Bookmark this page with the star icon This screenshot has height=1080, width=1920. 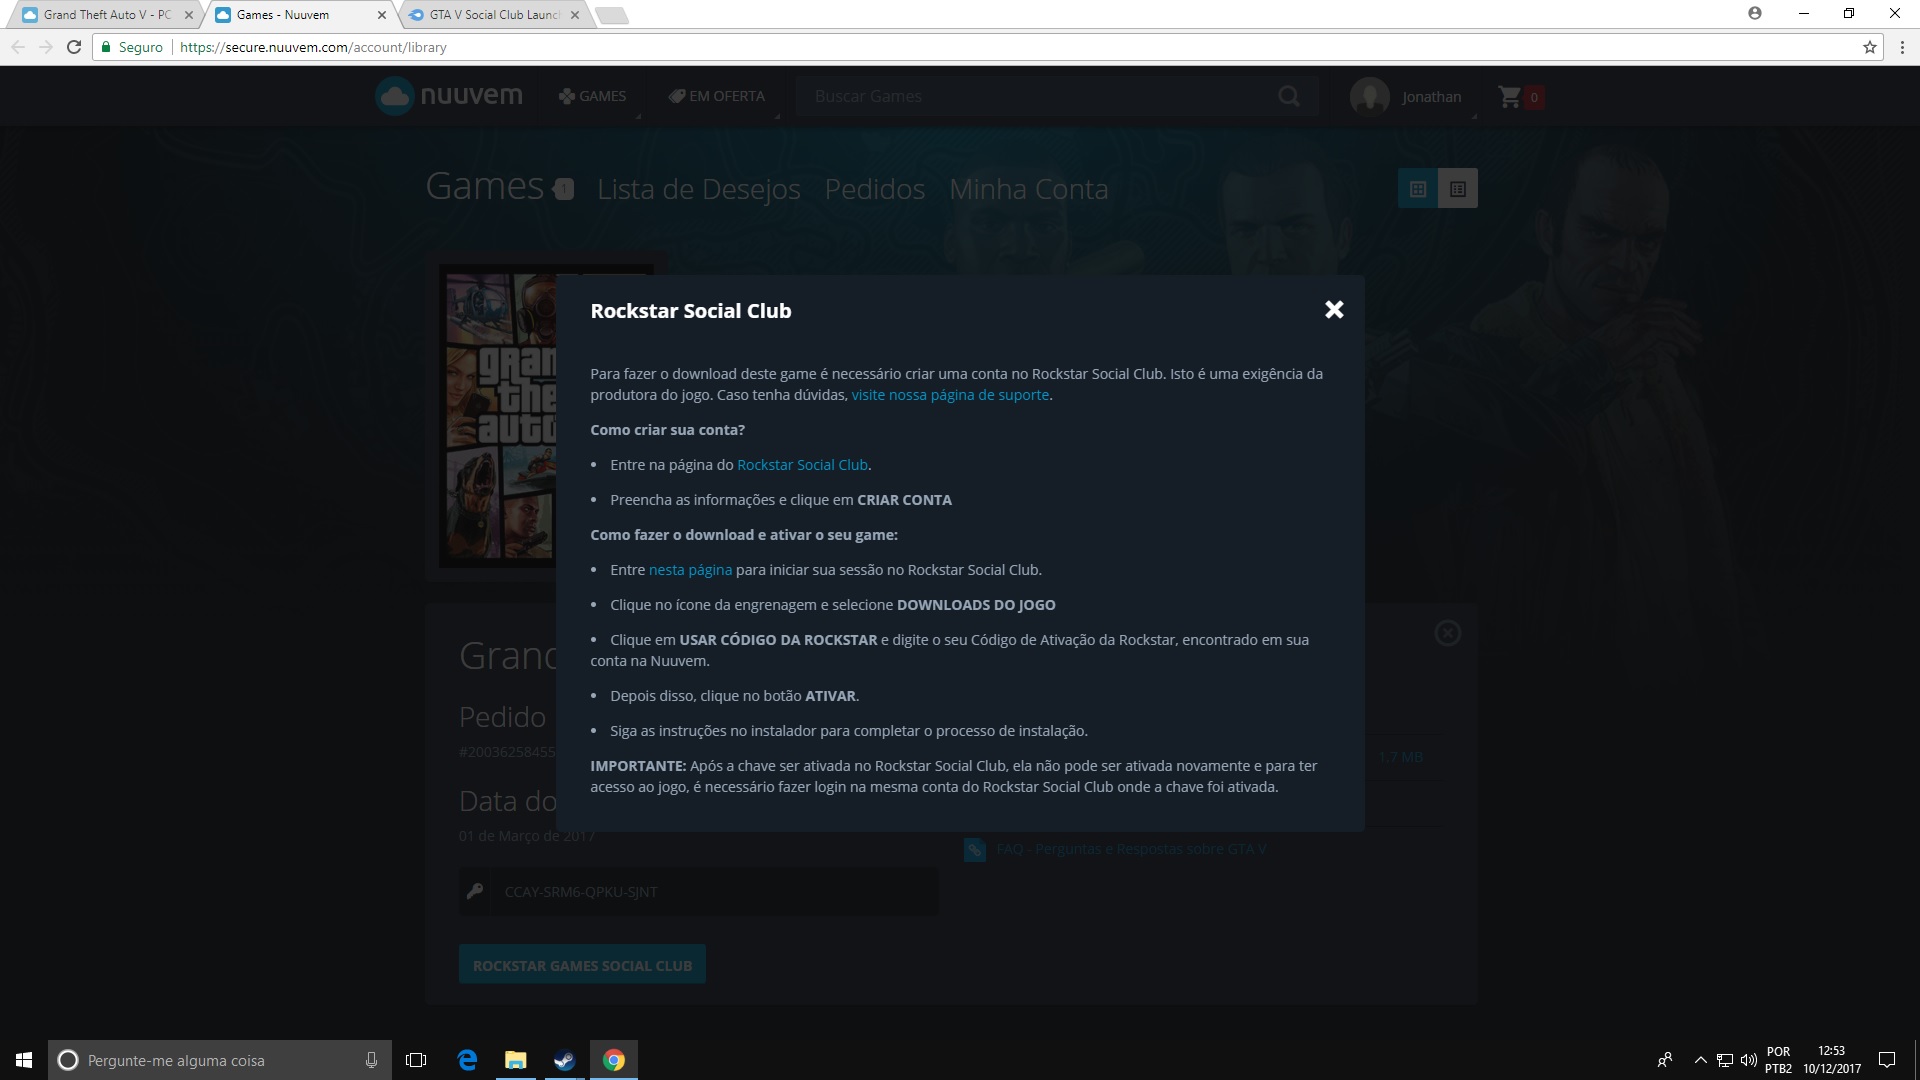[1869, 47]
